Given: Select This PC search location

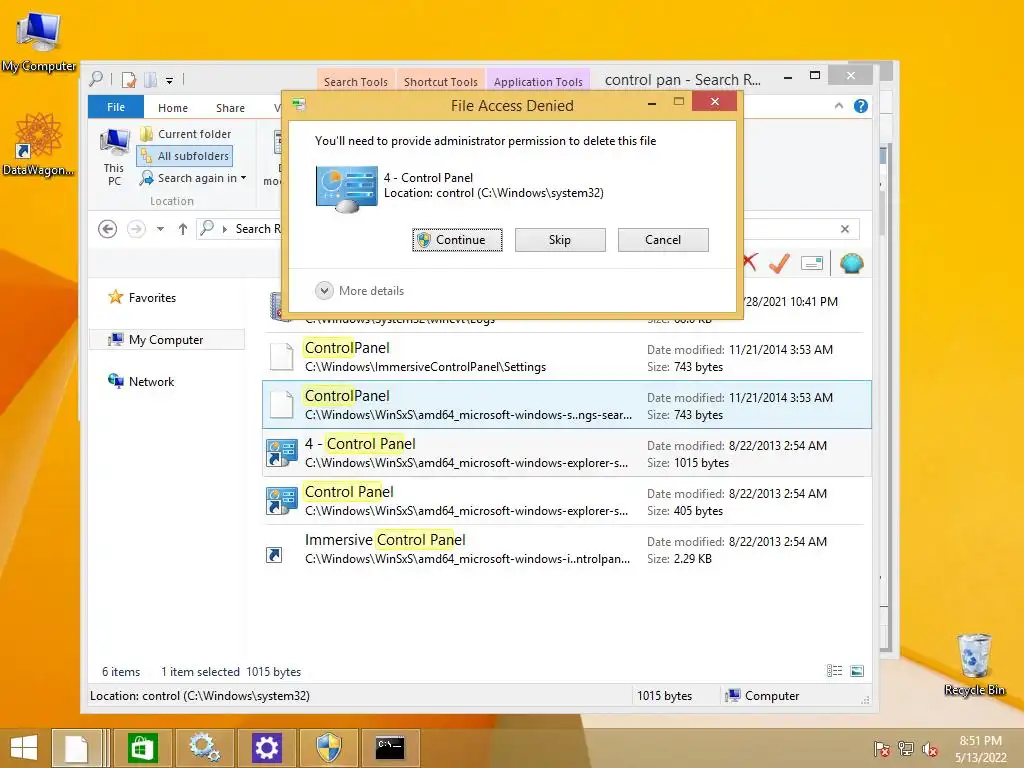Looking at the screenshot, I should click(114, 157).
